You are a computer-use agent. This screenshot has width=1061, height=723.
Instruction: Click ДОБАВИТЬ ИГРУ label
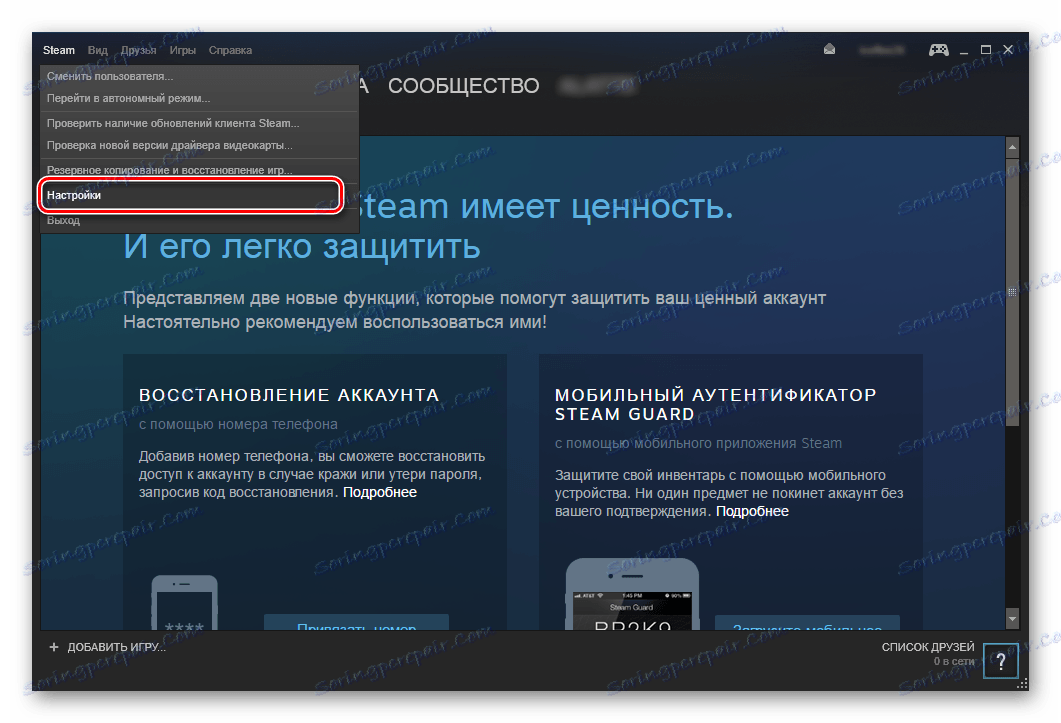coord(116,647)
